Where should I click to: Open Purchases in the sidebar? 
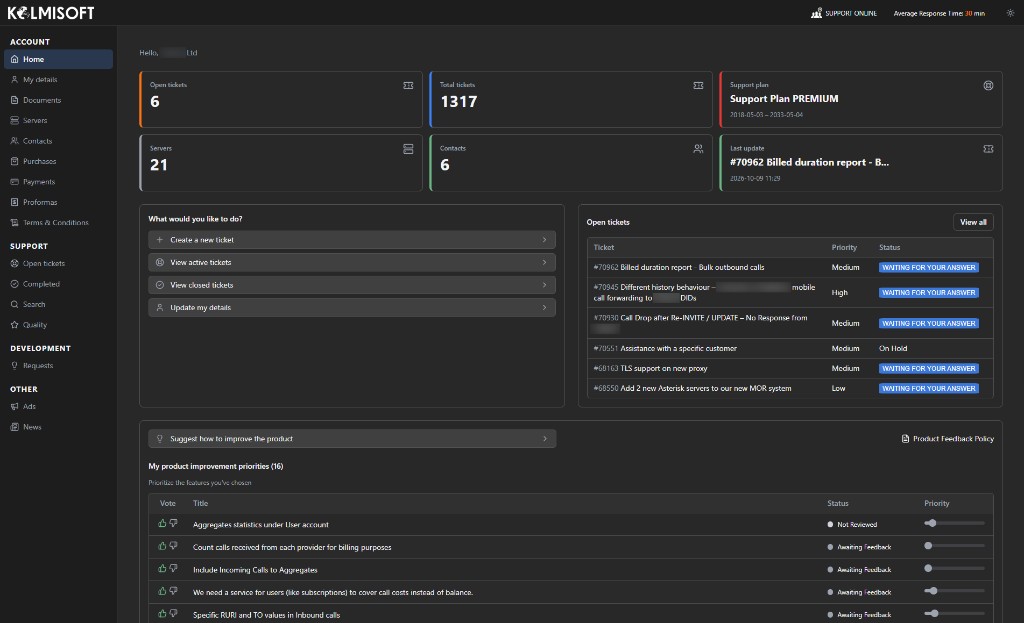[x=58, y=161]
